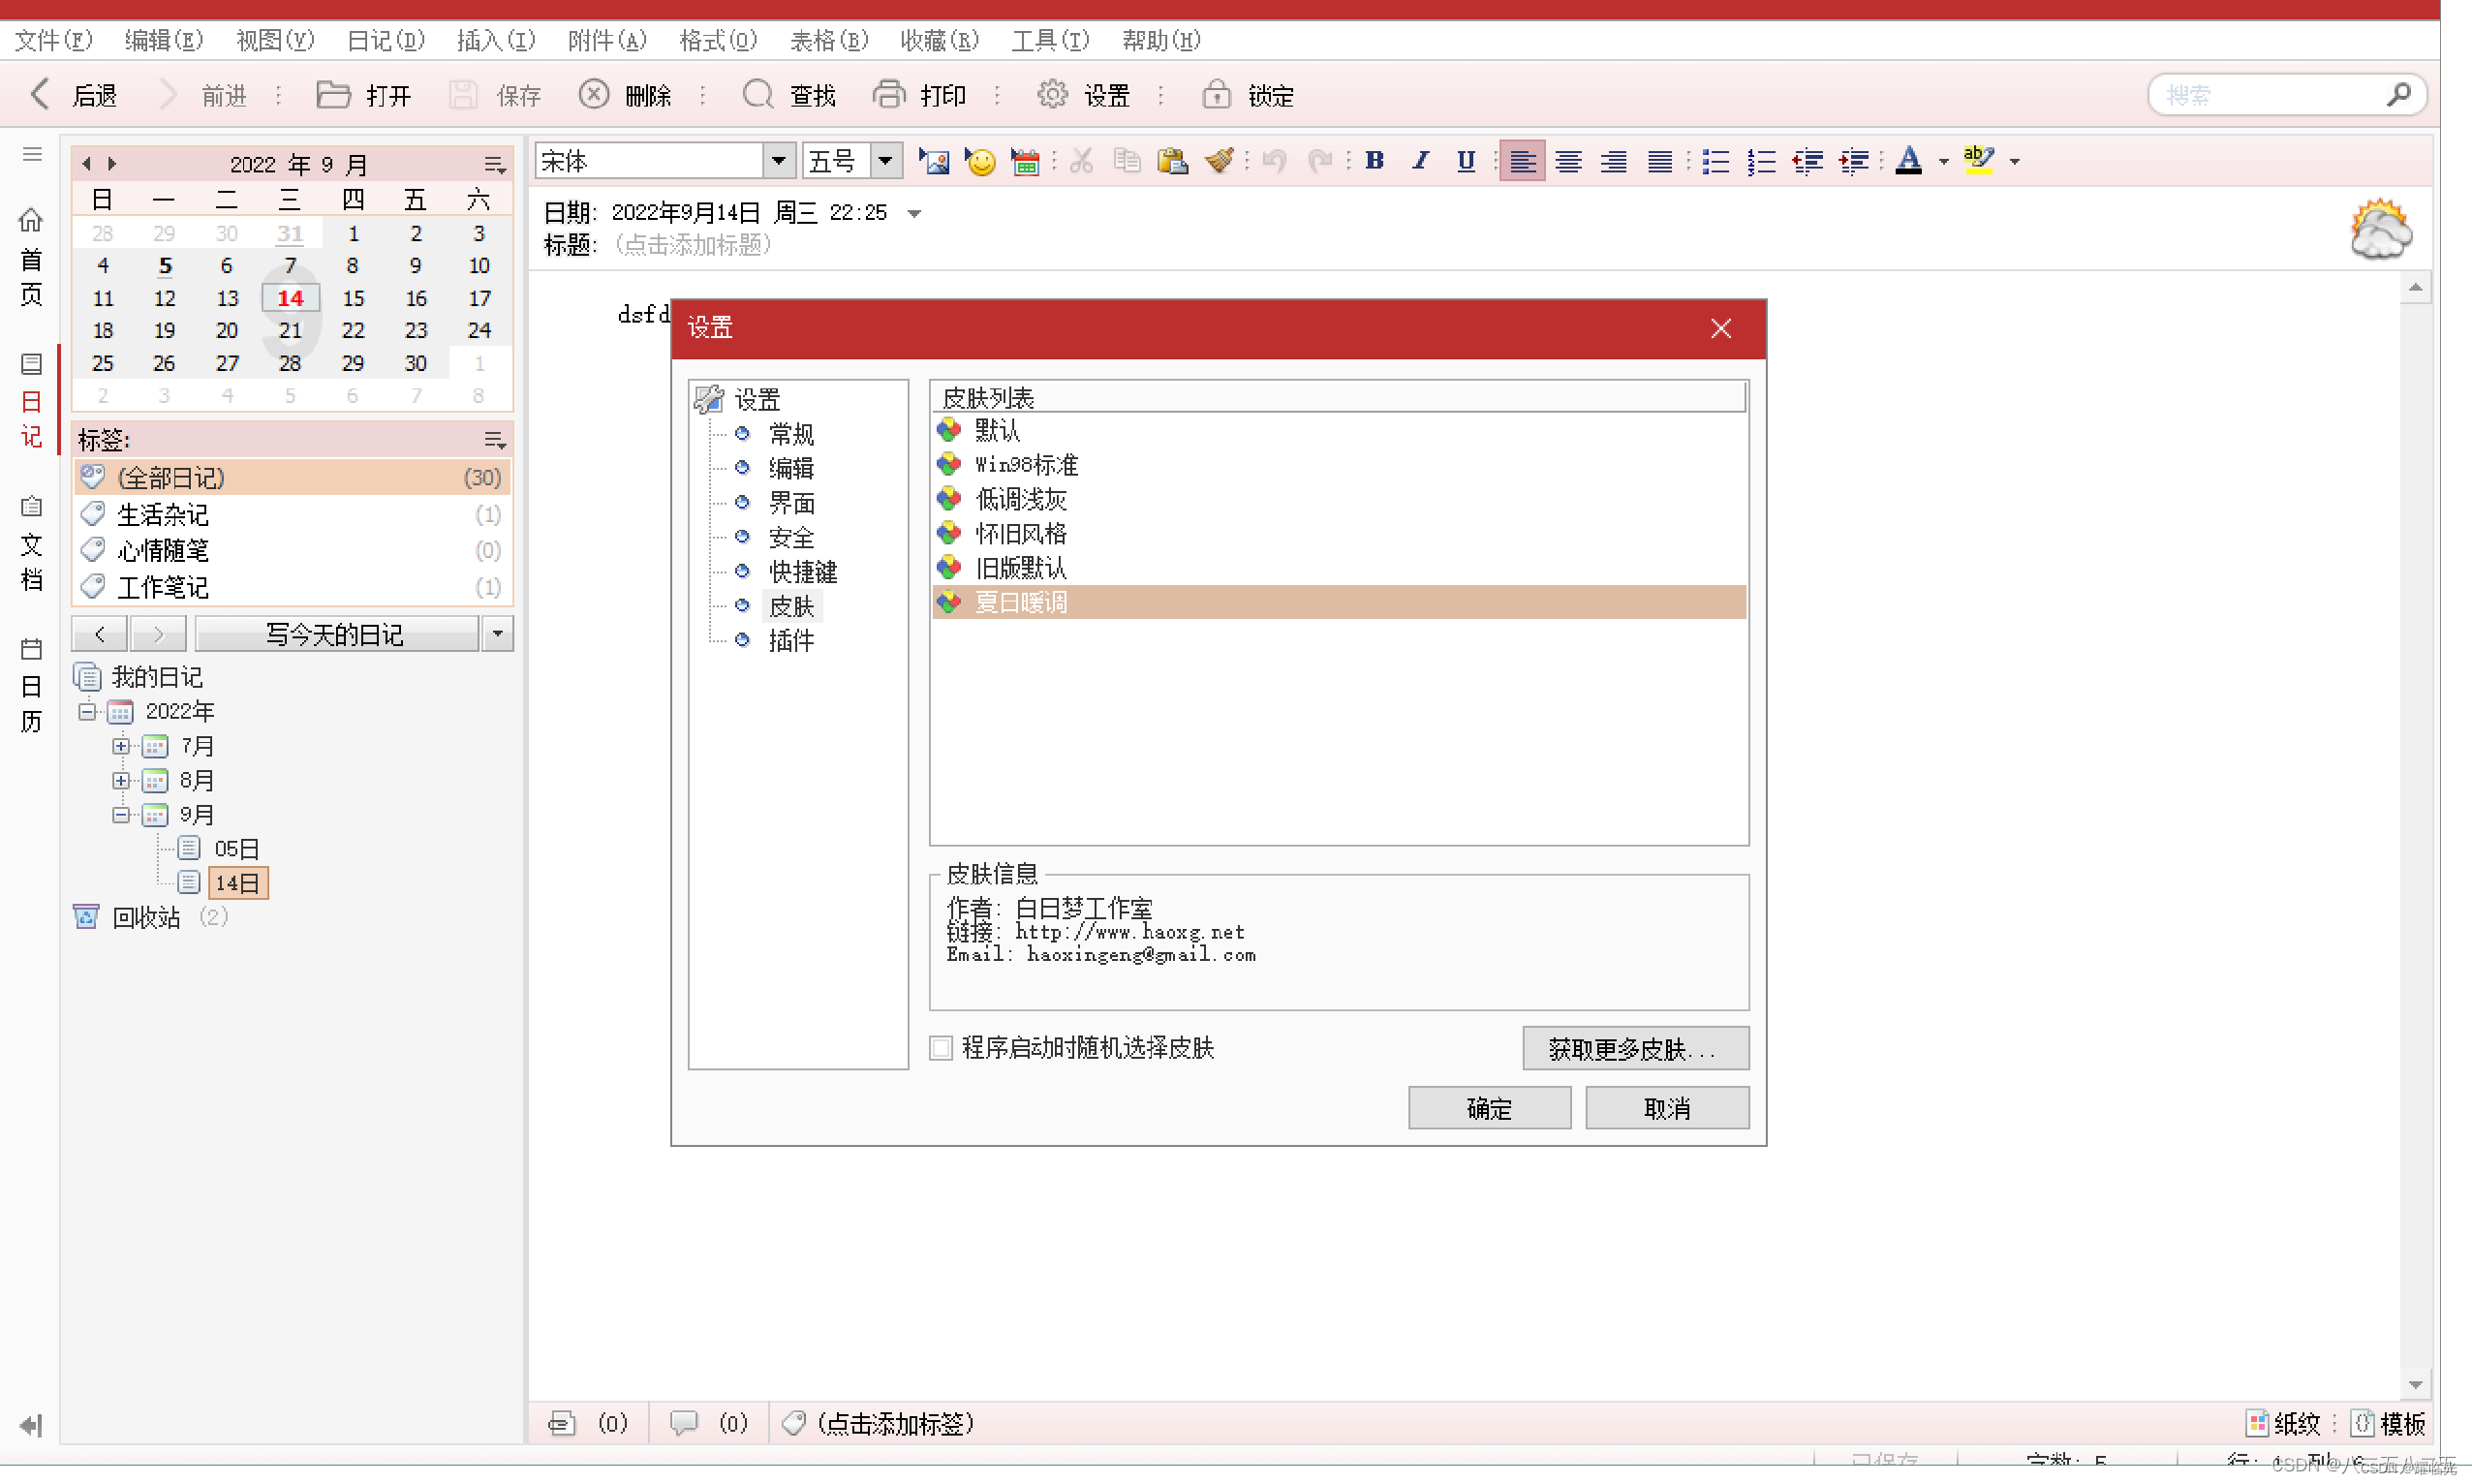Click 确定 to confirm settings
The width and height of the screenshot is (2472, 1484).
(x=1490, y=1108)
